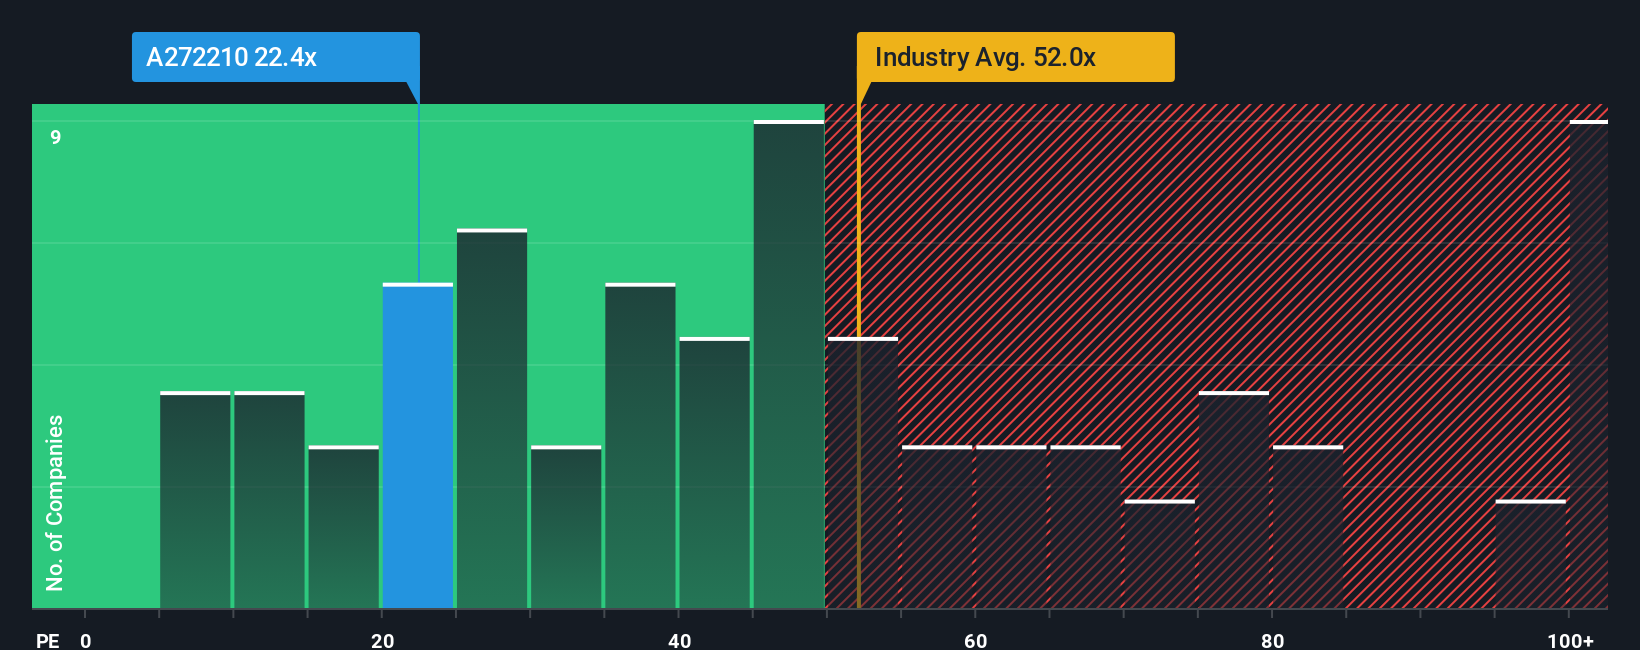Select the bar for PE 25-30
1640x650 pixels.
click(492, 419)
